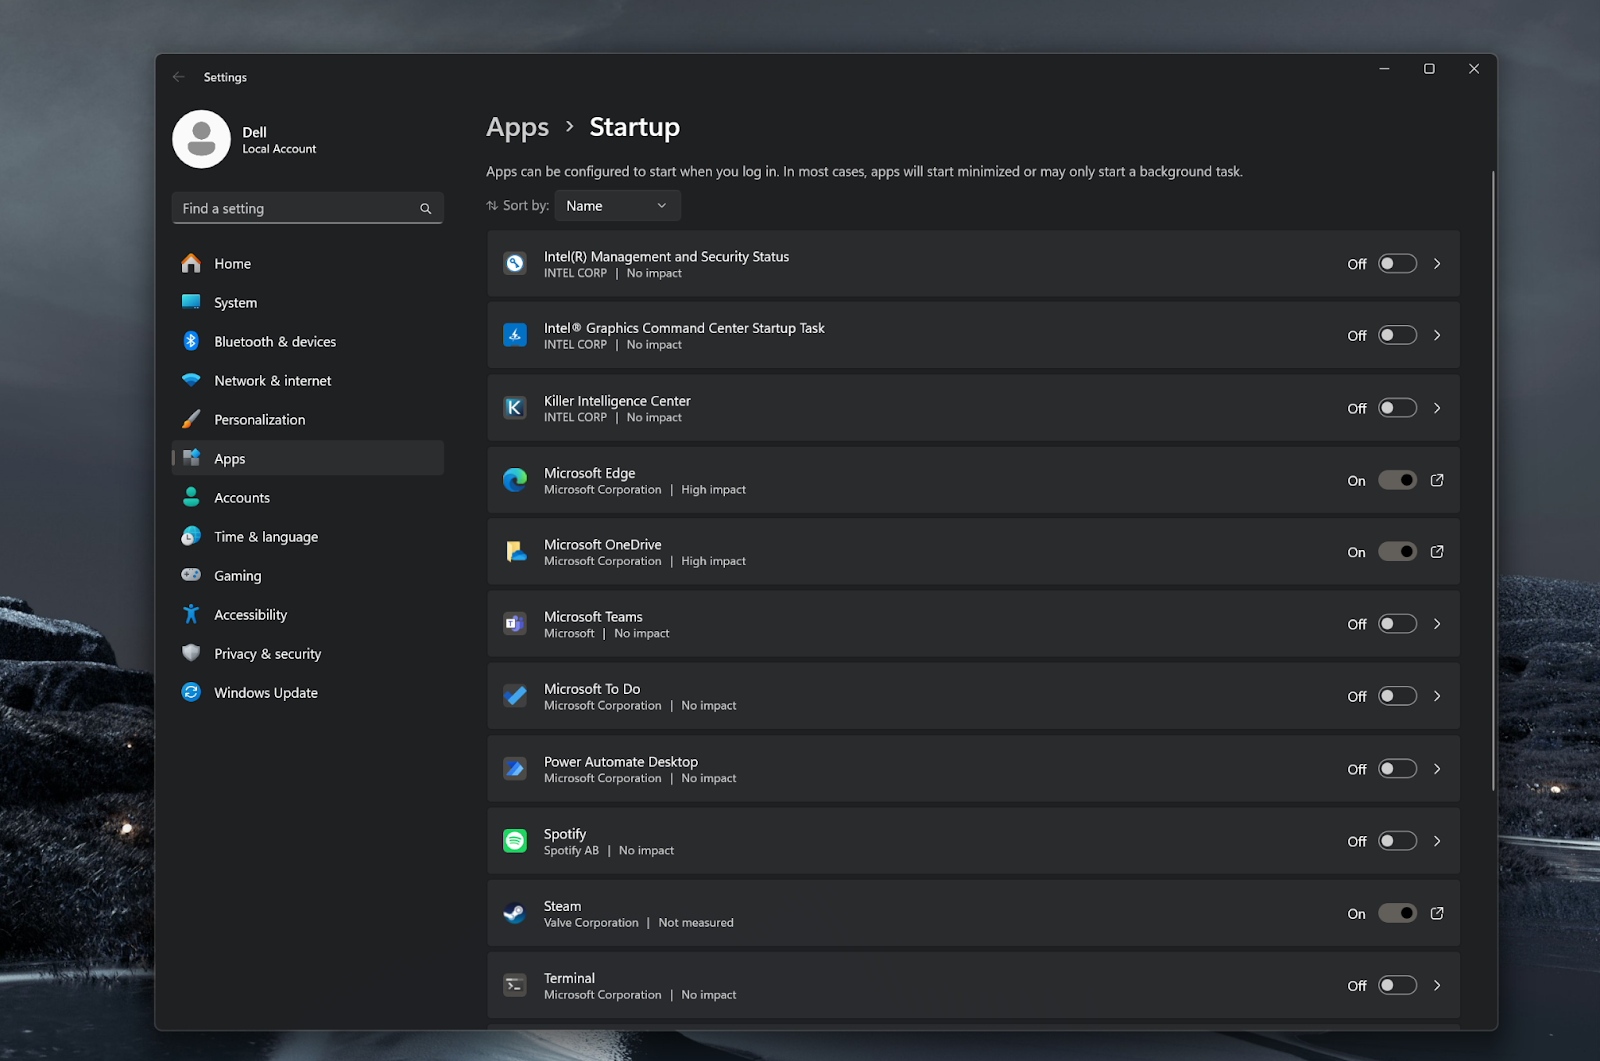Expand Power Automate Desktop chevron
This screenshot has width=1600, height=1061.
click(1437, 769)
